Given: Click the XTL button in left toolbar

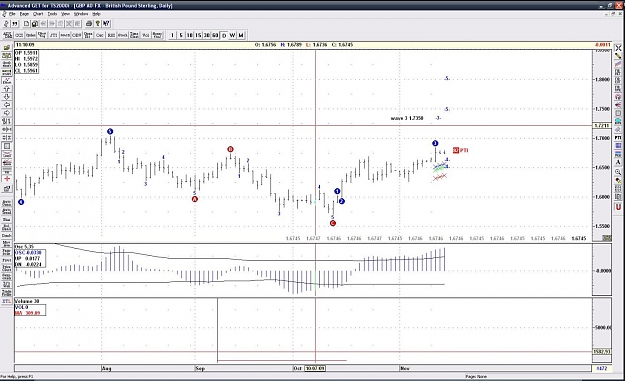Looking at the screenshot, I should coord(7,301).
